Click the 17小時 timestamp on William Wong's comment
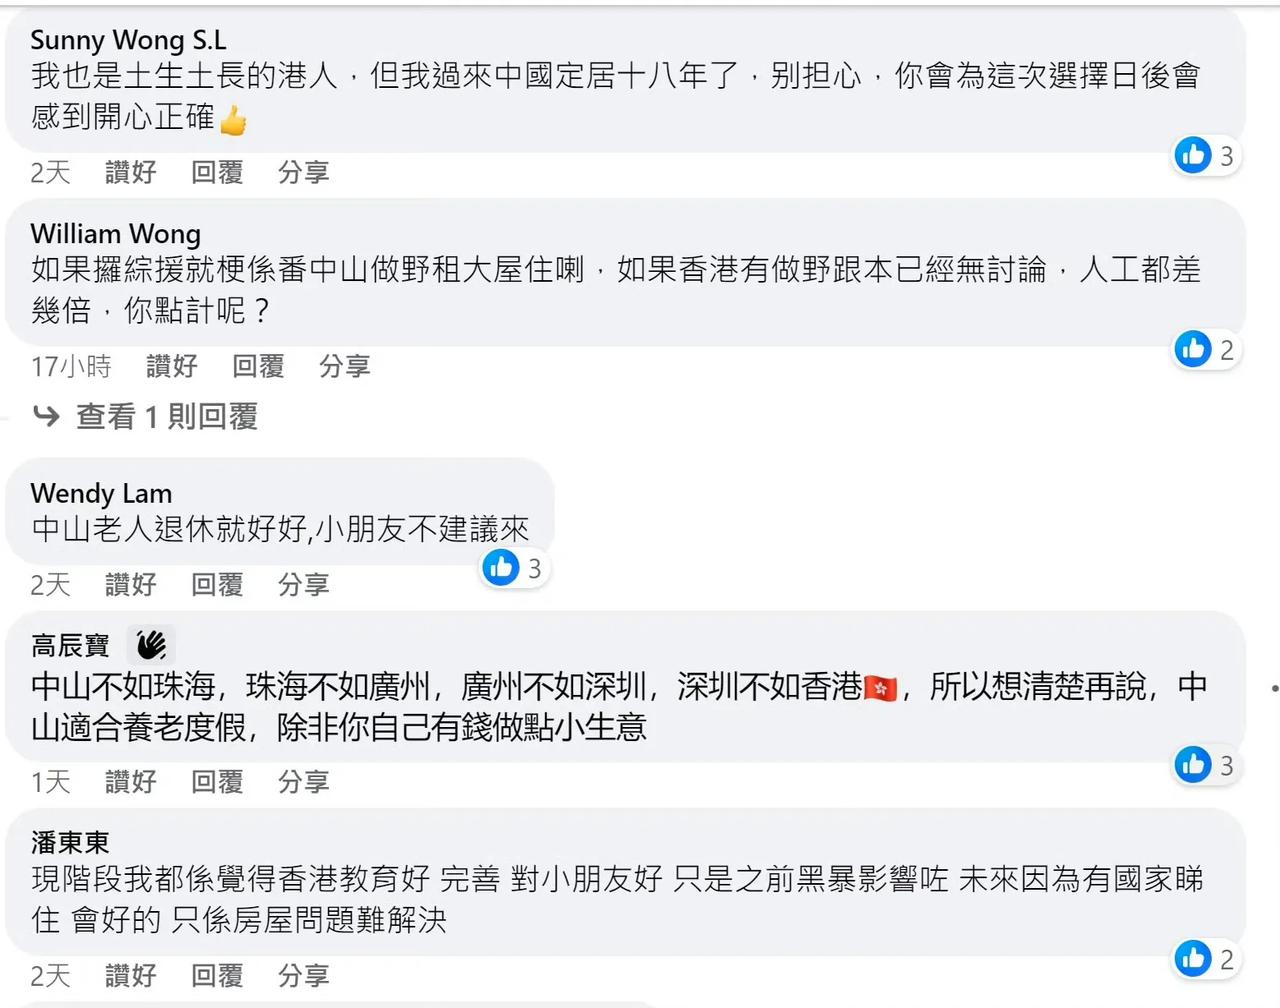 click(x=71, y=366)
